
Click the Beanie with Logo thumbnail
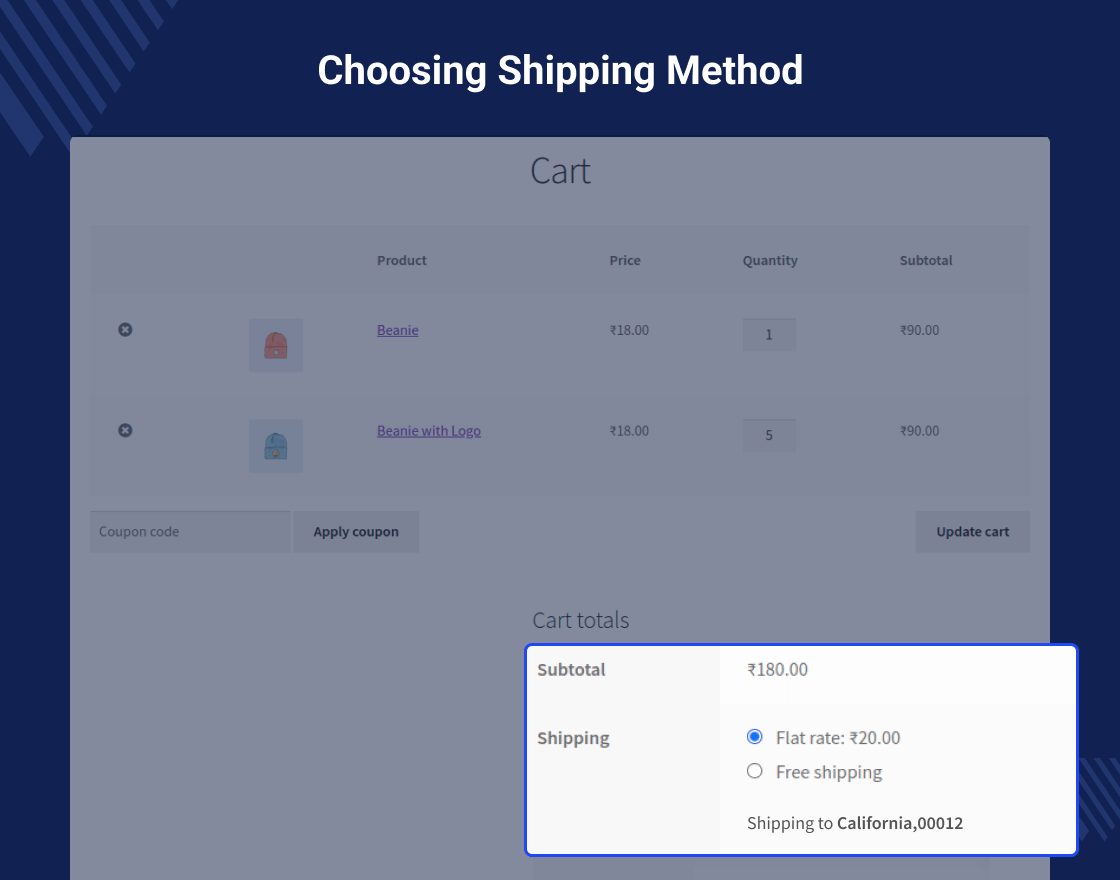point(276,445)
